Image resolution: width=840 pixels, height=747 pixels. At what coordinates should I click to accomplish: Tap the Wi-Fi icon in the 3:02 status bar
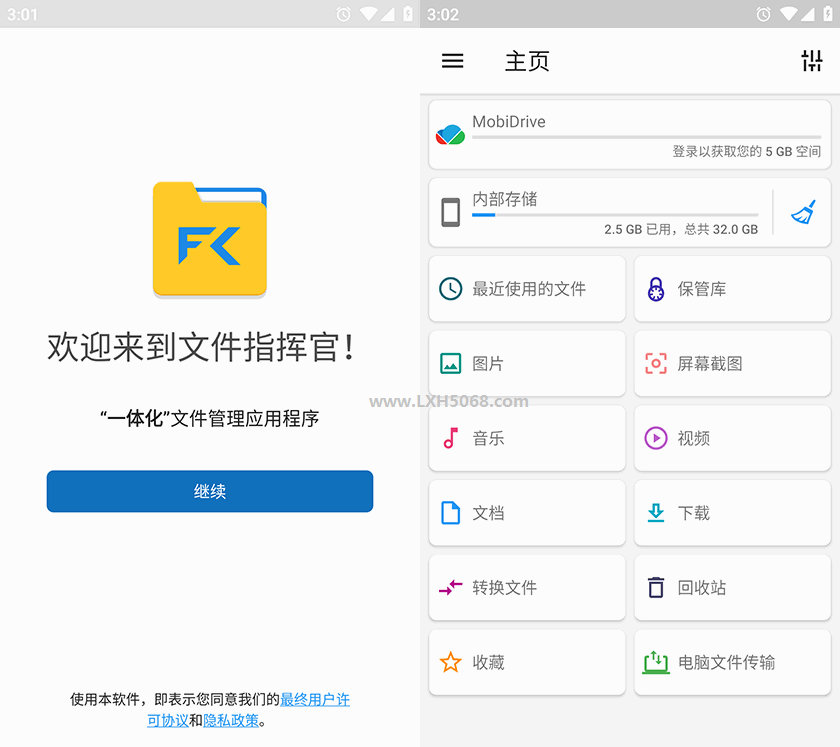pyautogui.click(x=788, y=14)
